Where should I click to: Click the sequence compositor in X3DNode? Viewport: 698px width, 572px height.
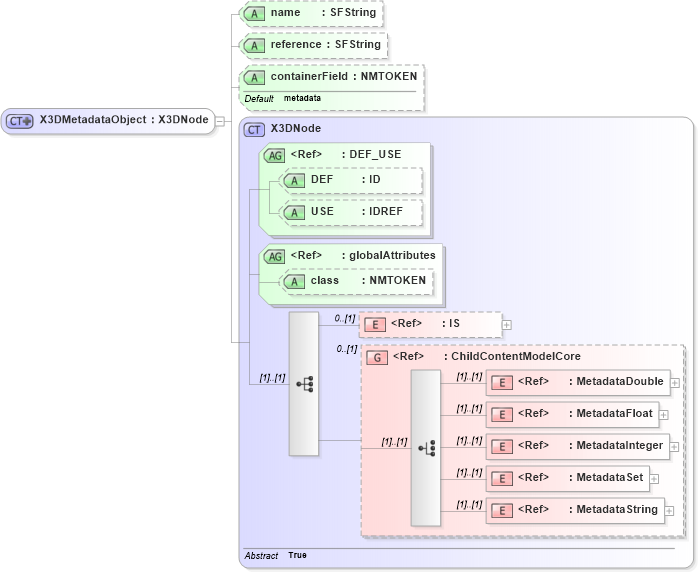coord(304,384)
